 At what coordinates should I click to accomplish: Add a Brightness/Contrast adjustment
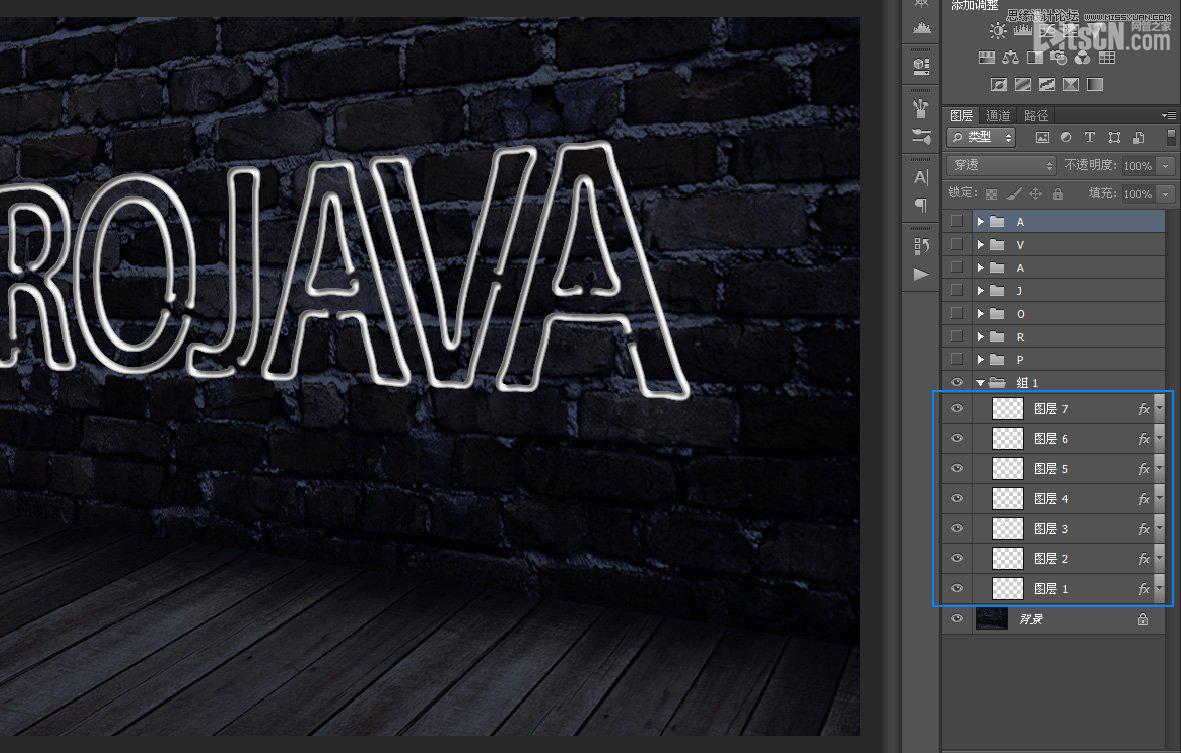[x=998, y=31]
